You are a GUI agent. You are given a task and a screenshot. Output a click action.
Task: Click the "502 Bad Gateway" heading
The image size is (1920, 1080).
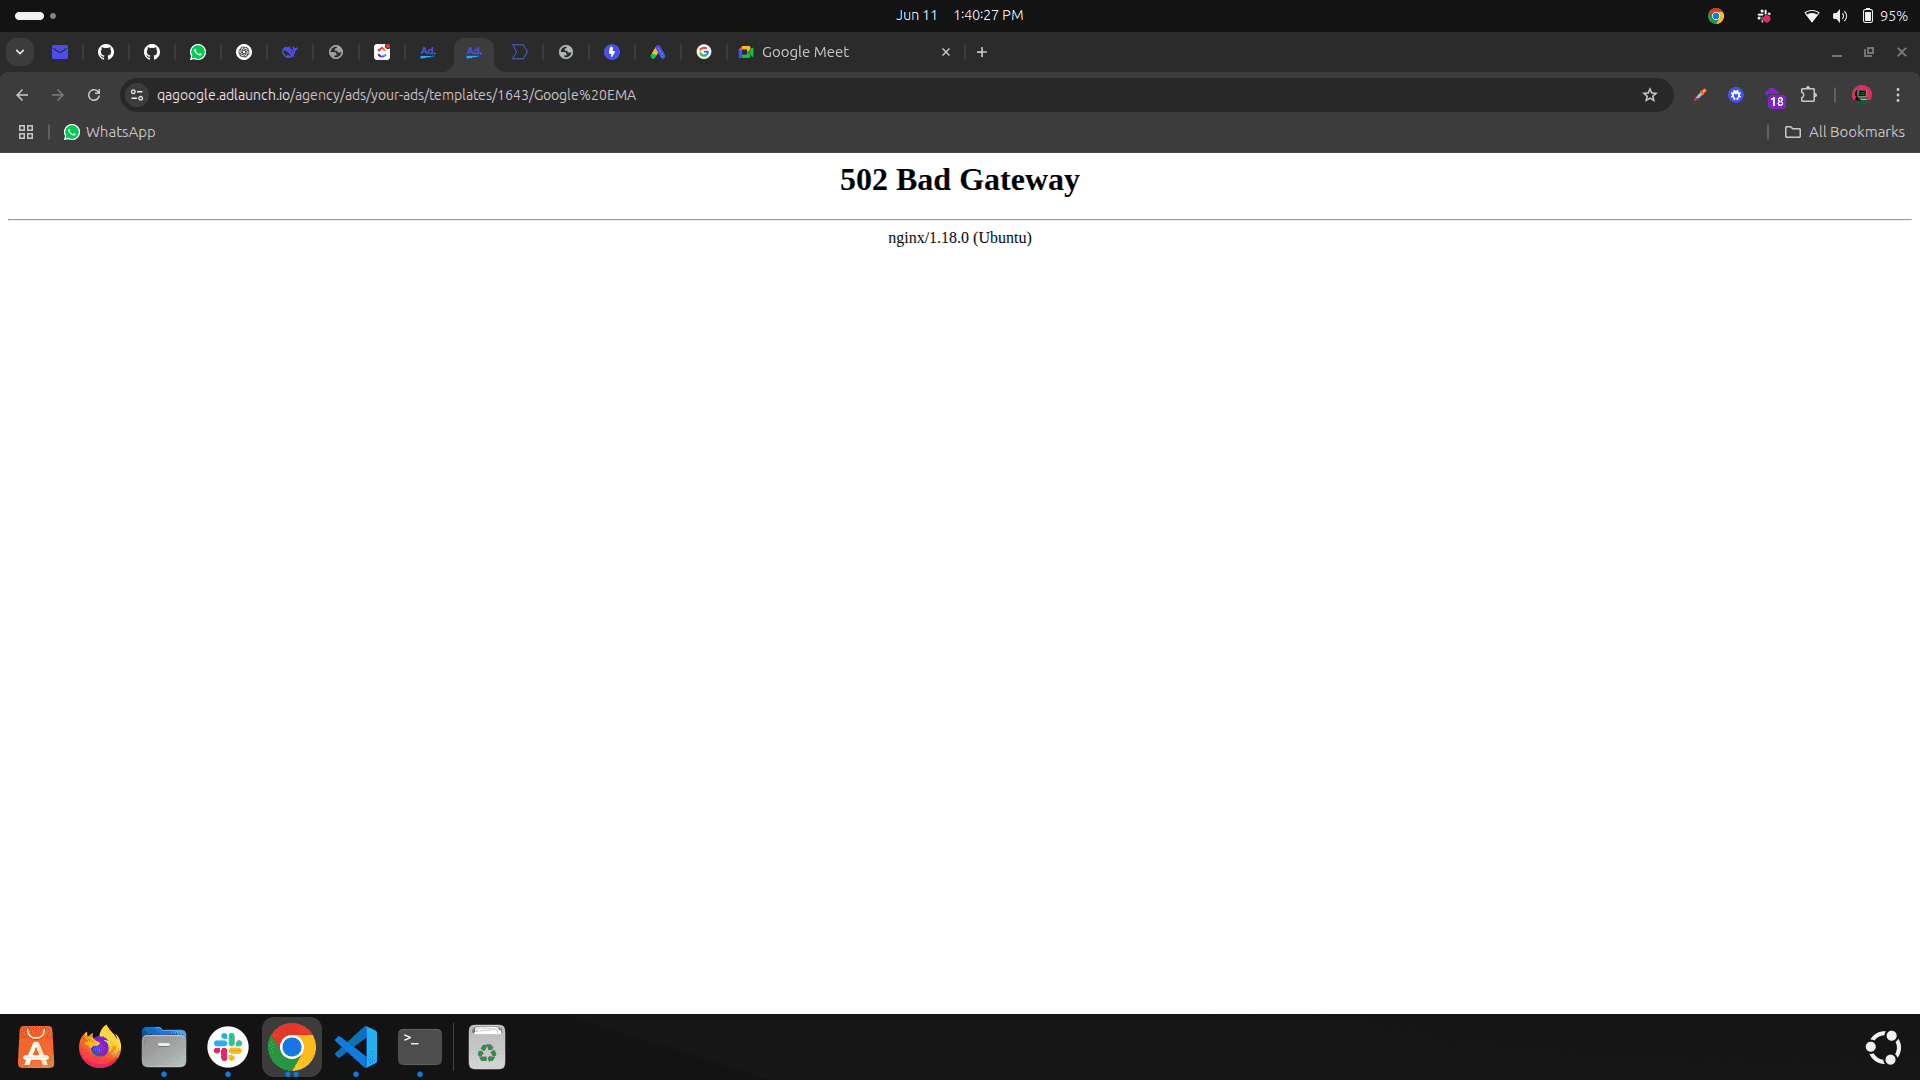pos(960,180)
